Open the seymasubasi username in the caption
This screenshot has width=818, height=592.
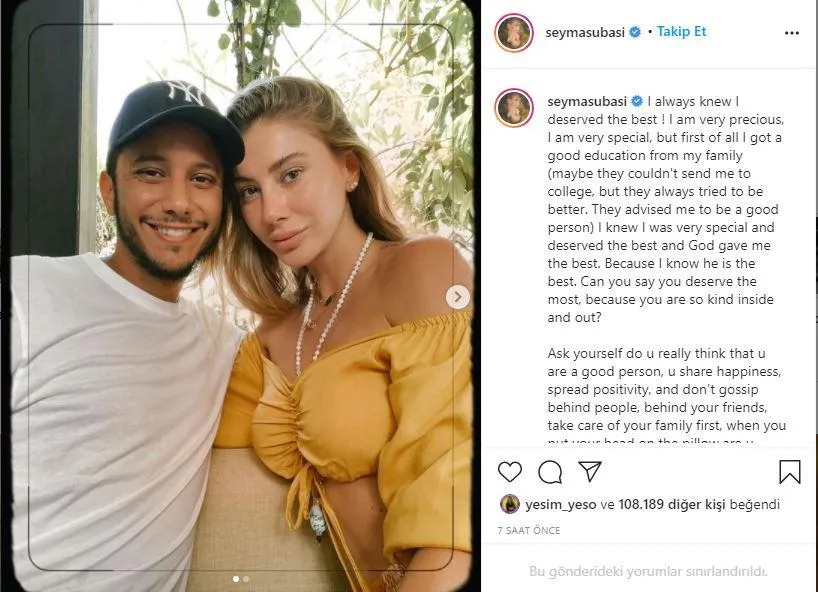587,101
